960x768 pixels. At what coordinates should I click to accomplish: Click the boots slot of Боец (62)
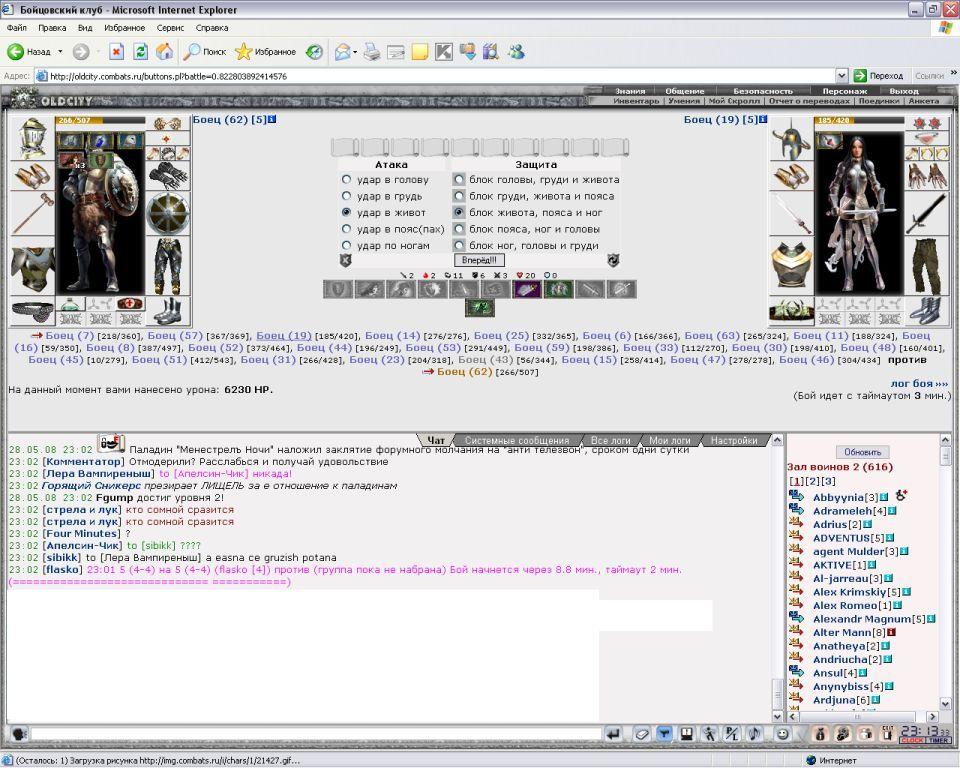(168, 311)
